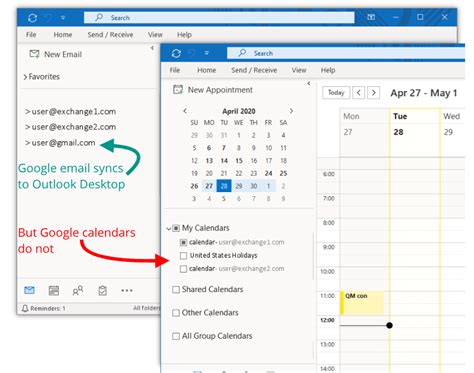Click the Send/Receive sync icon in calendar title bar

pyautogui.click(x=176, y=53)
